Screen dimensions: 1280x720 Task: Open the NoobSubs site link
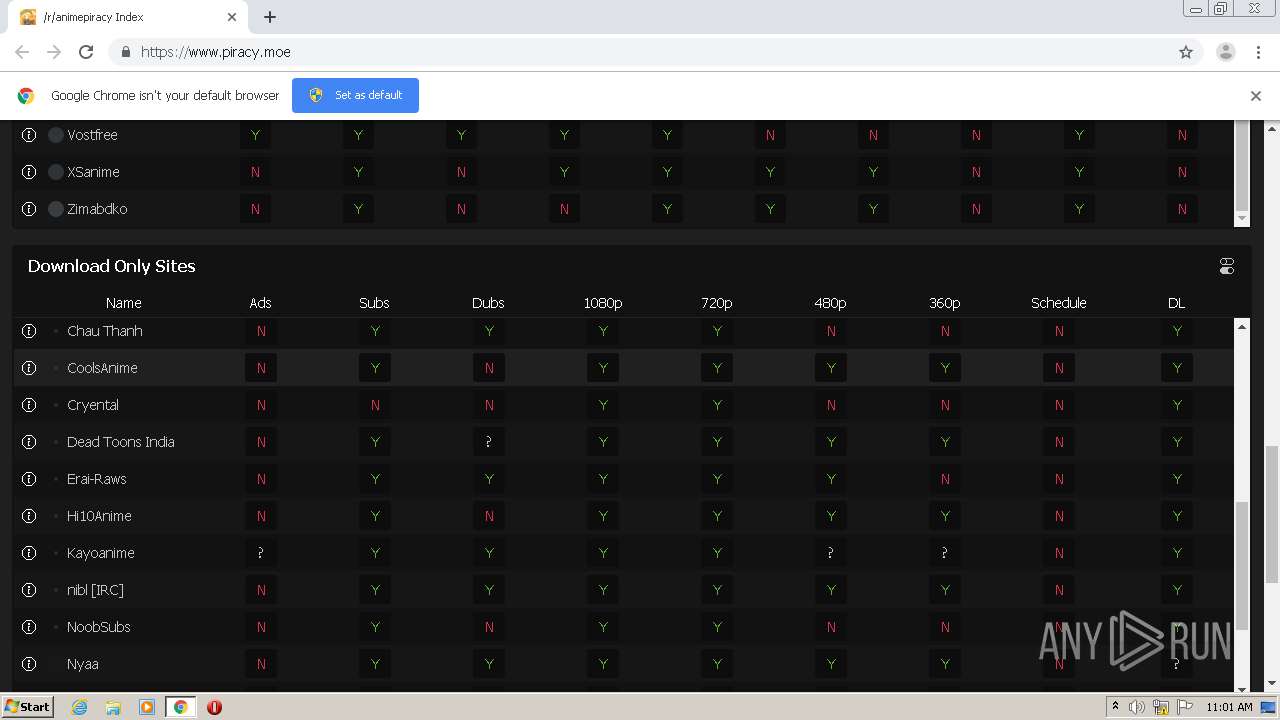pos(99,627)
